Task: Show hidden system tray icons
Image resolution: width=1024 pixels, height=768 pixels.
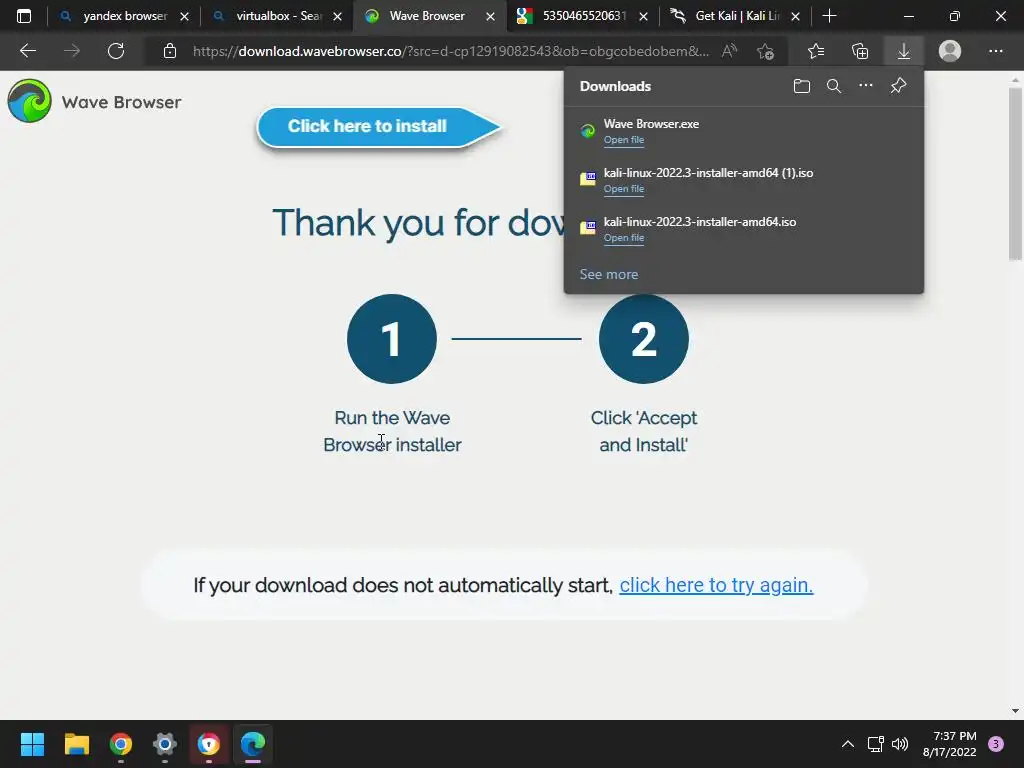Action: tap(848, 744)
